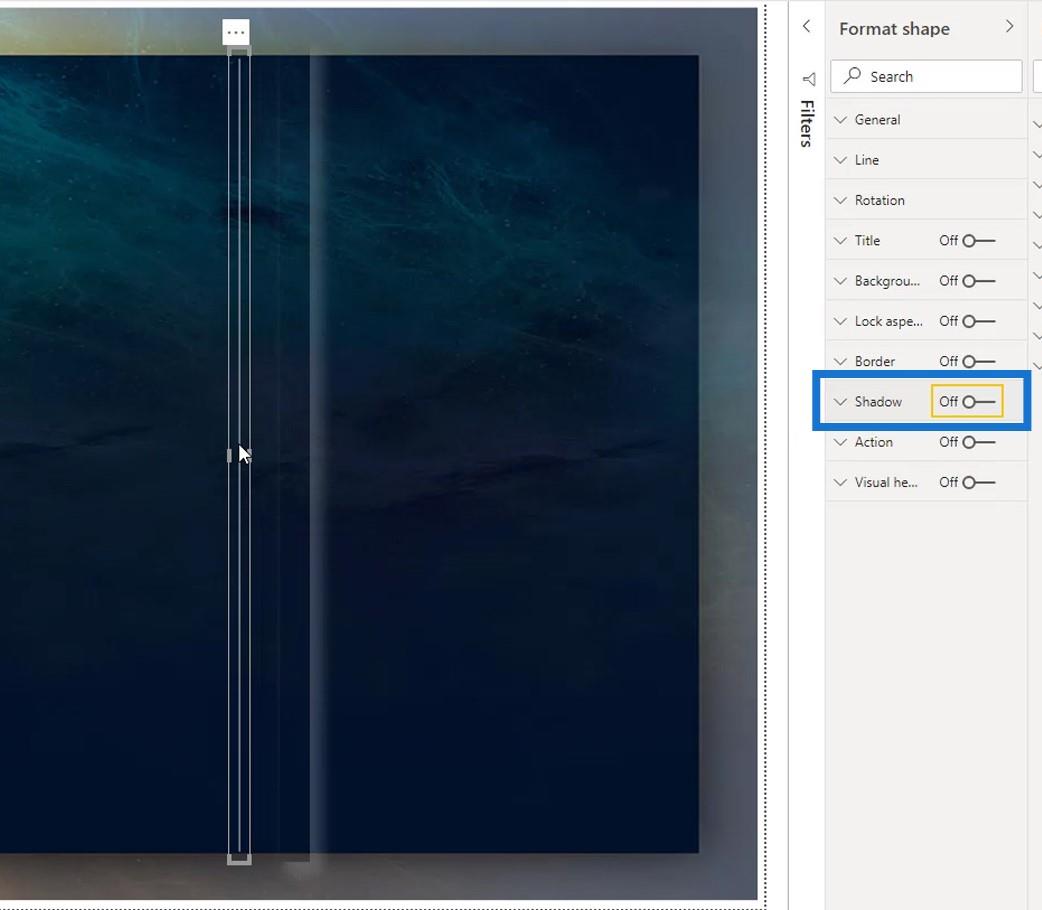Collapse the Format shape pane left arrow

(x=806, y=27)
